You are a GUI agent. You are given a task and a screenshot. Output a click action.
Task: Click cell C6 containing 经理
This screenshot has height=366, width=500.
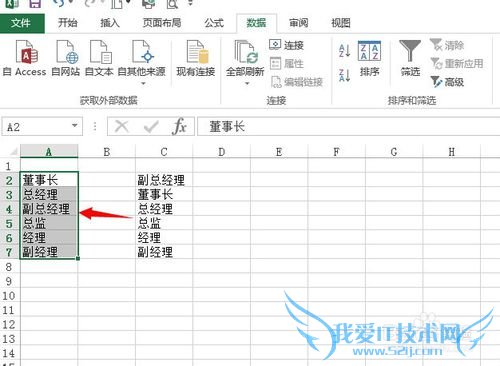tap(164, 237)
